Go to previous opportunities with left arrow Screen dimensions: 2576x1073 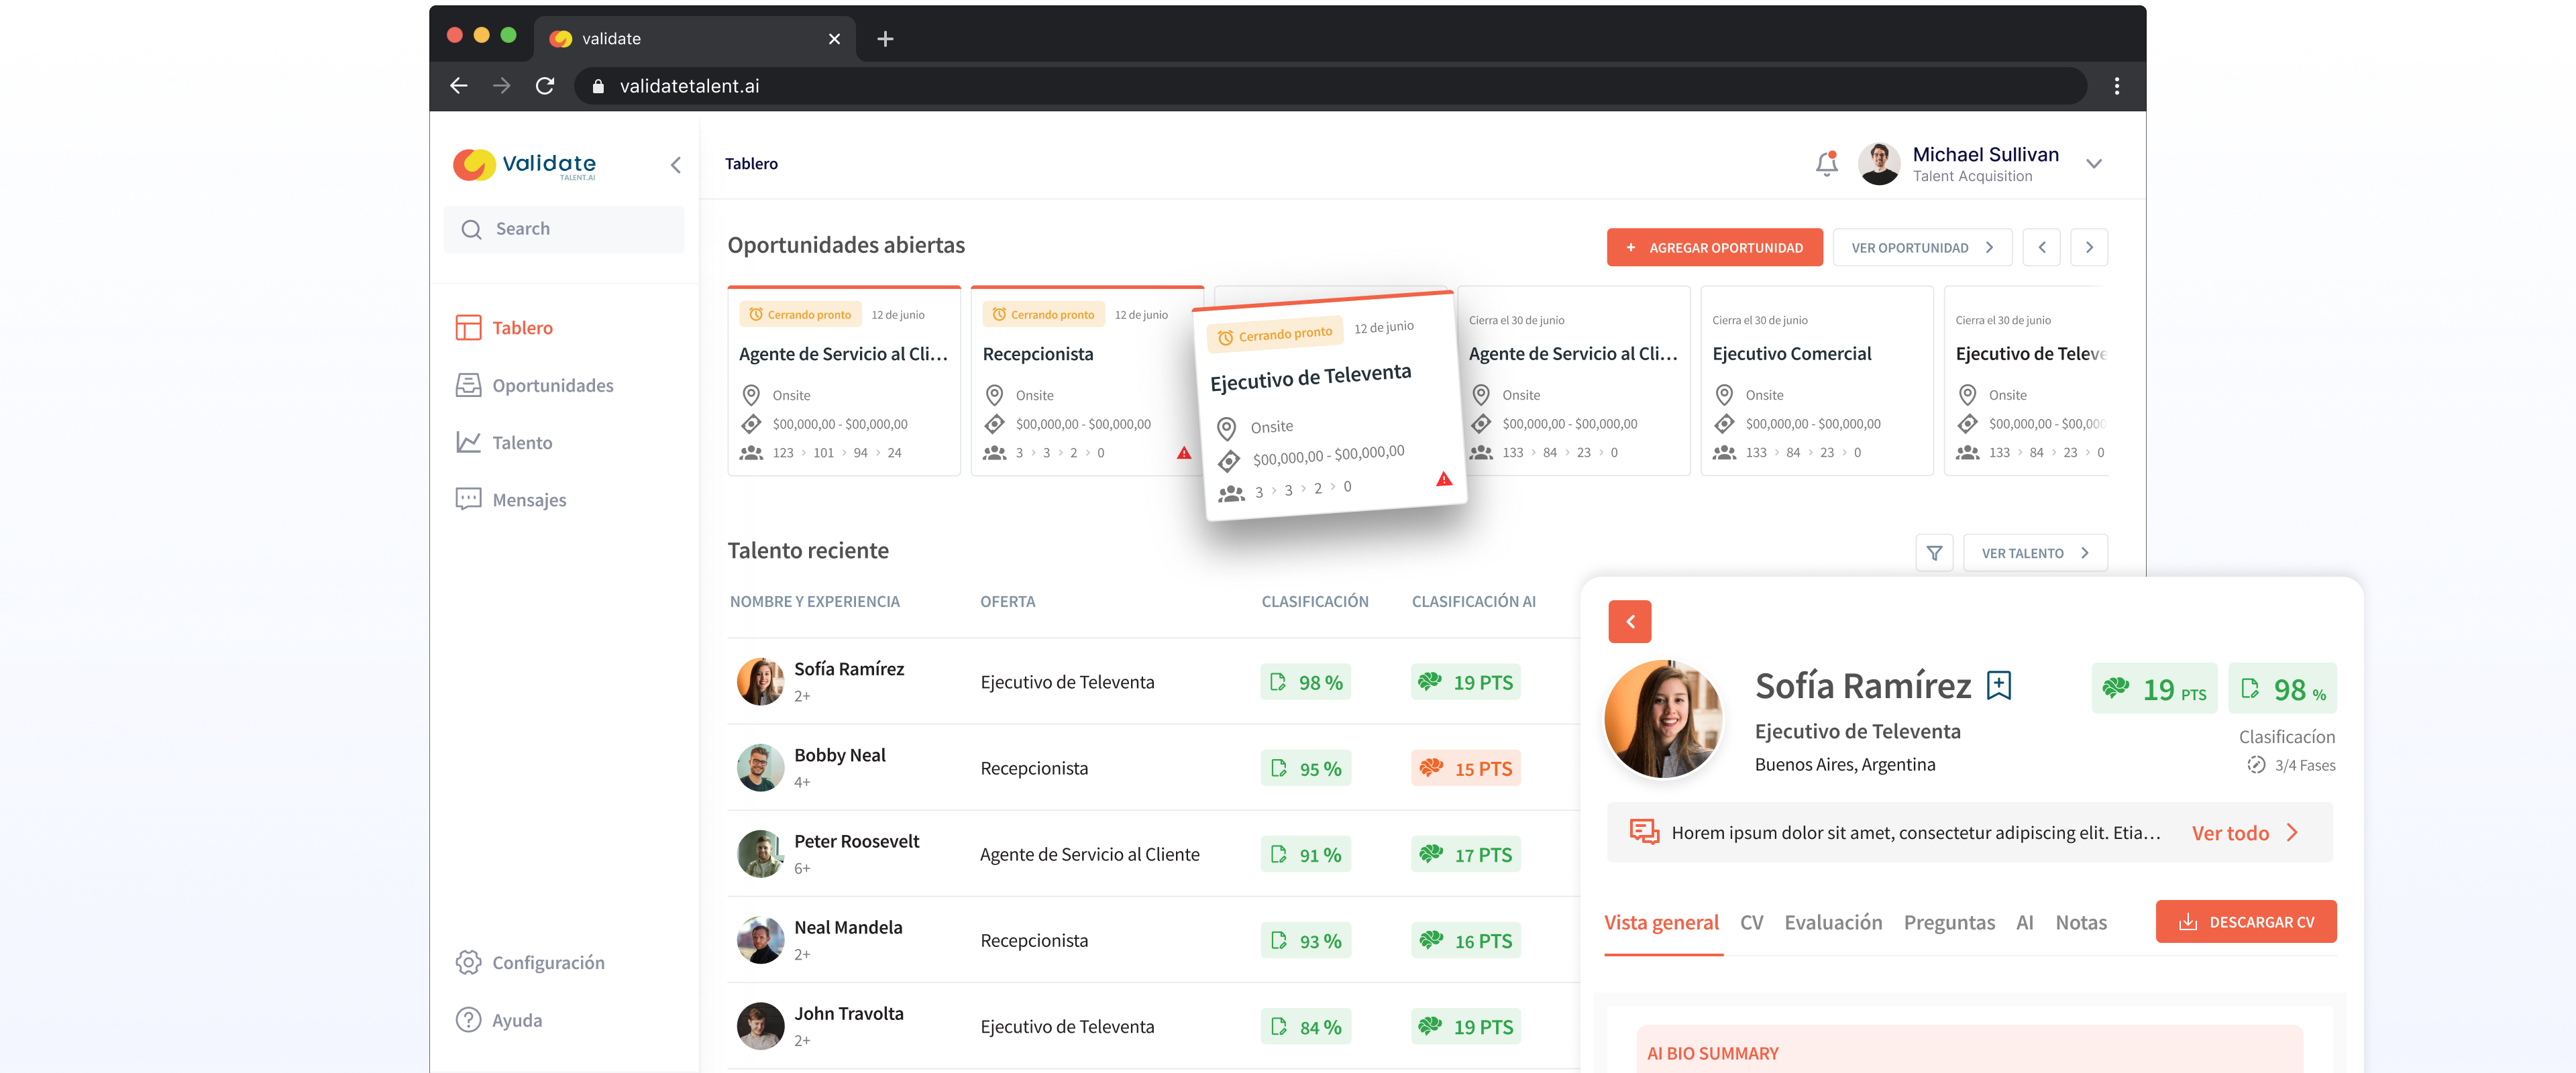[x=2041, y=247]
